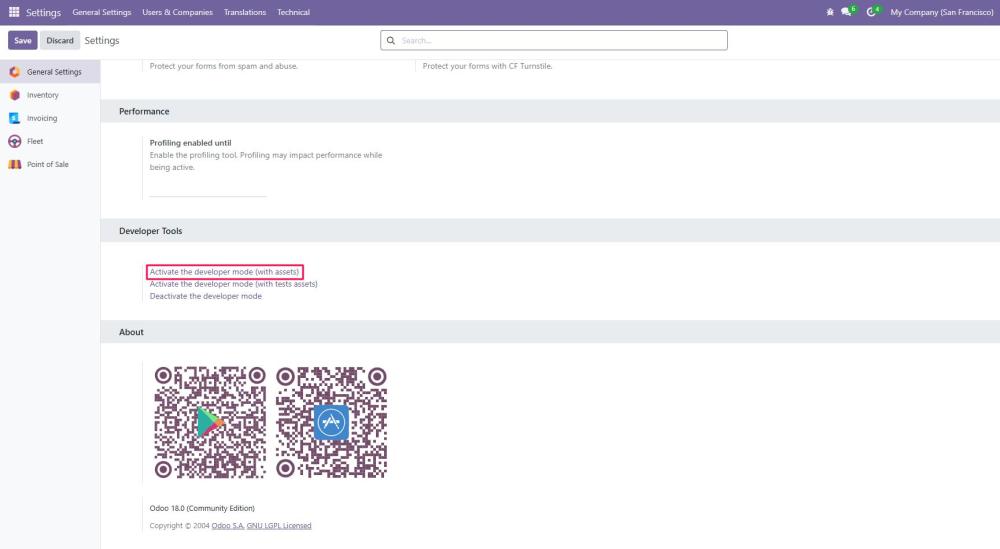Click Deactivate the developer mode link
This screenshot has height=549, width=1000.
[x=205, y=296]
